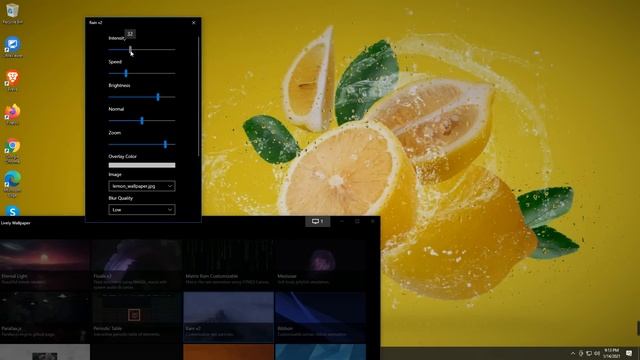Viewport: 640px width, 360px height.
Task: Select the Rain v2 wallpaper thumbnail
Action: (229, 317)
